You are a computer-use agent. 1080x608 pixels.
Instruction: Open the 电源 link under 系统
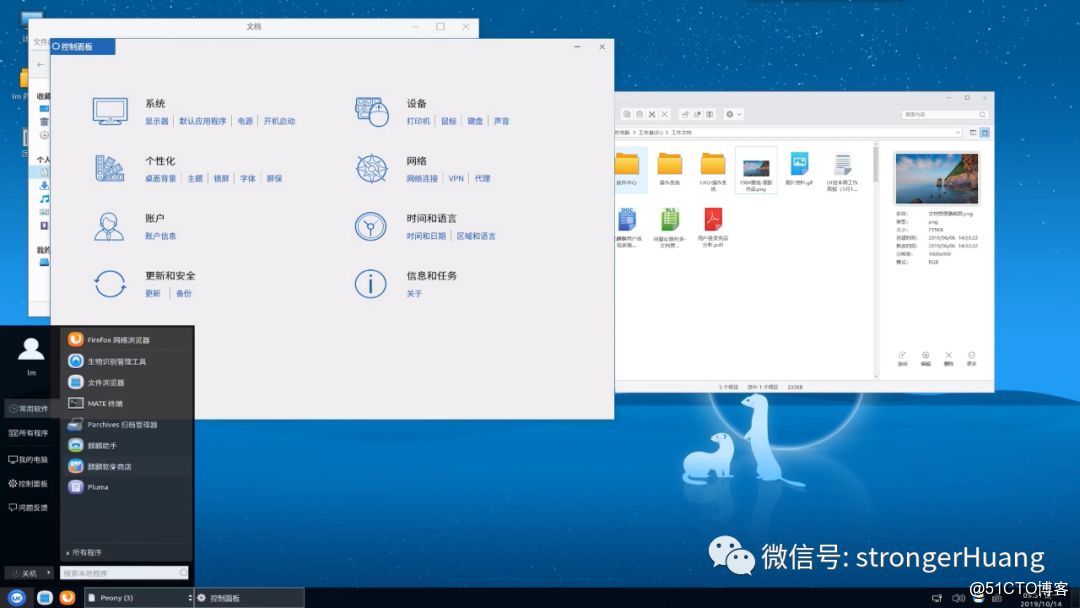click(245, 121)
